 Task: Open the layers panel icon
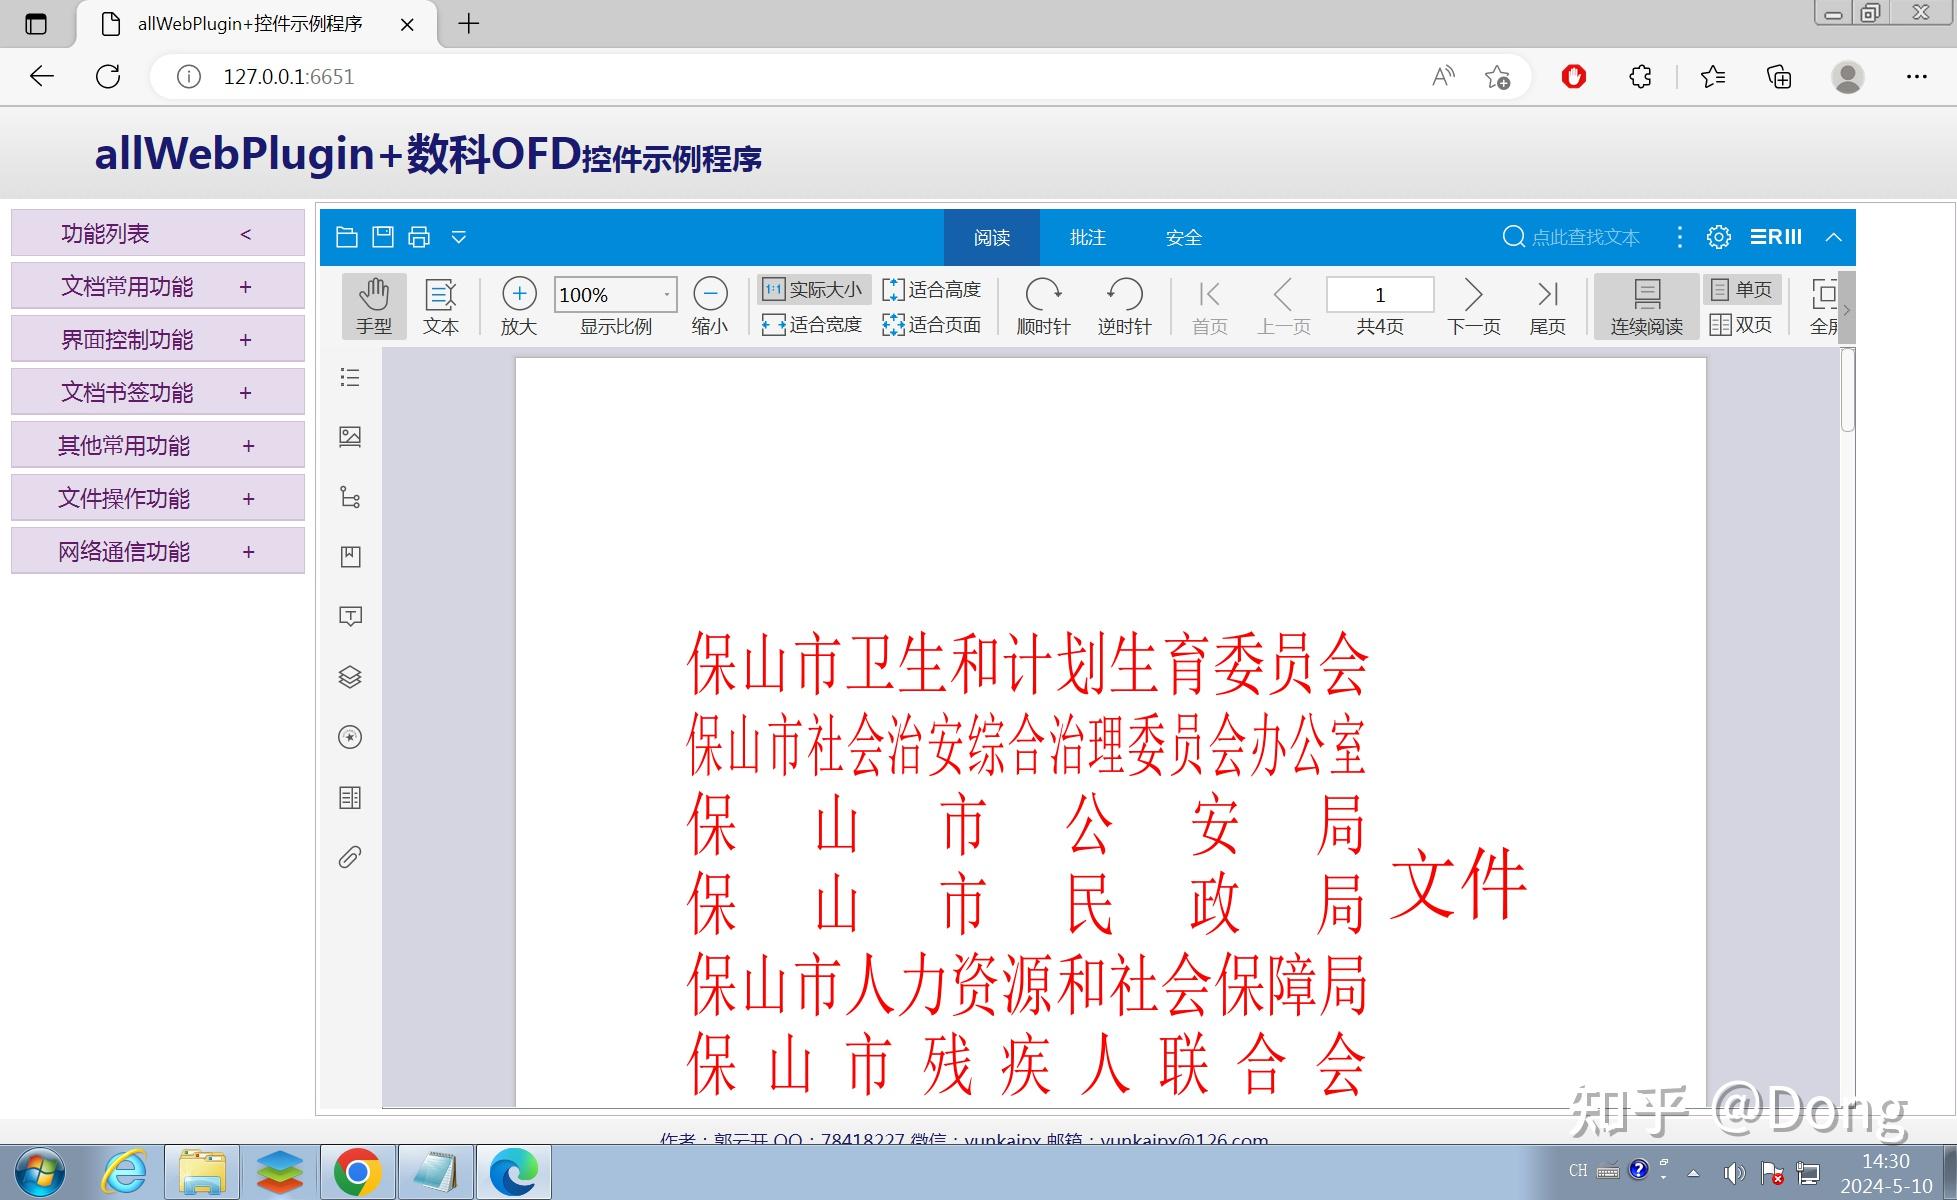tap(349, 677)
